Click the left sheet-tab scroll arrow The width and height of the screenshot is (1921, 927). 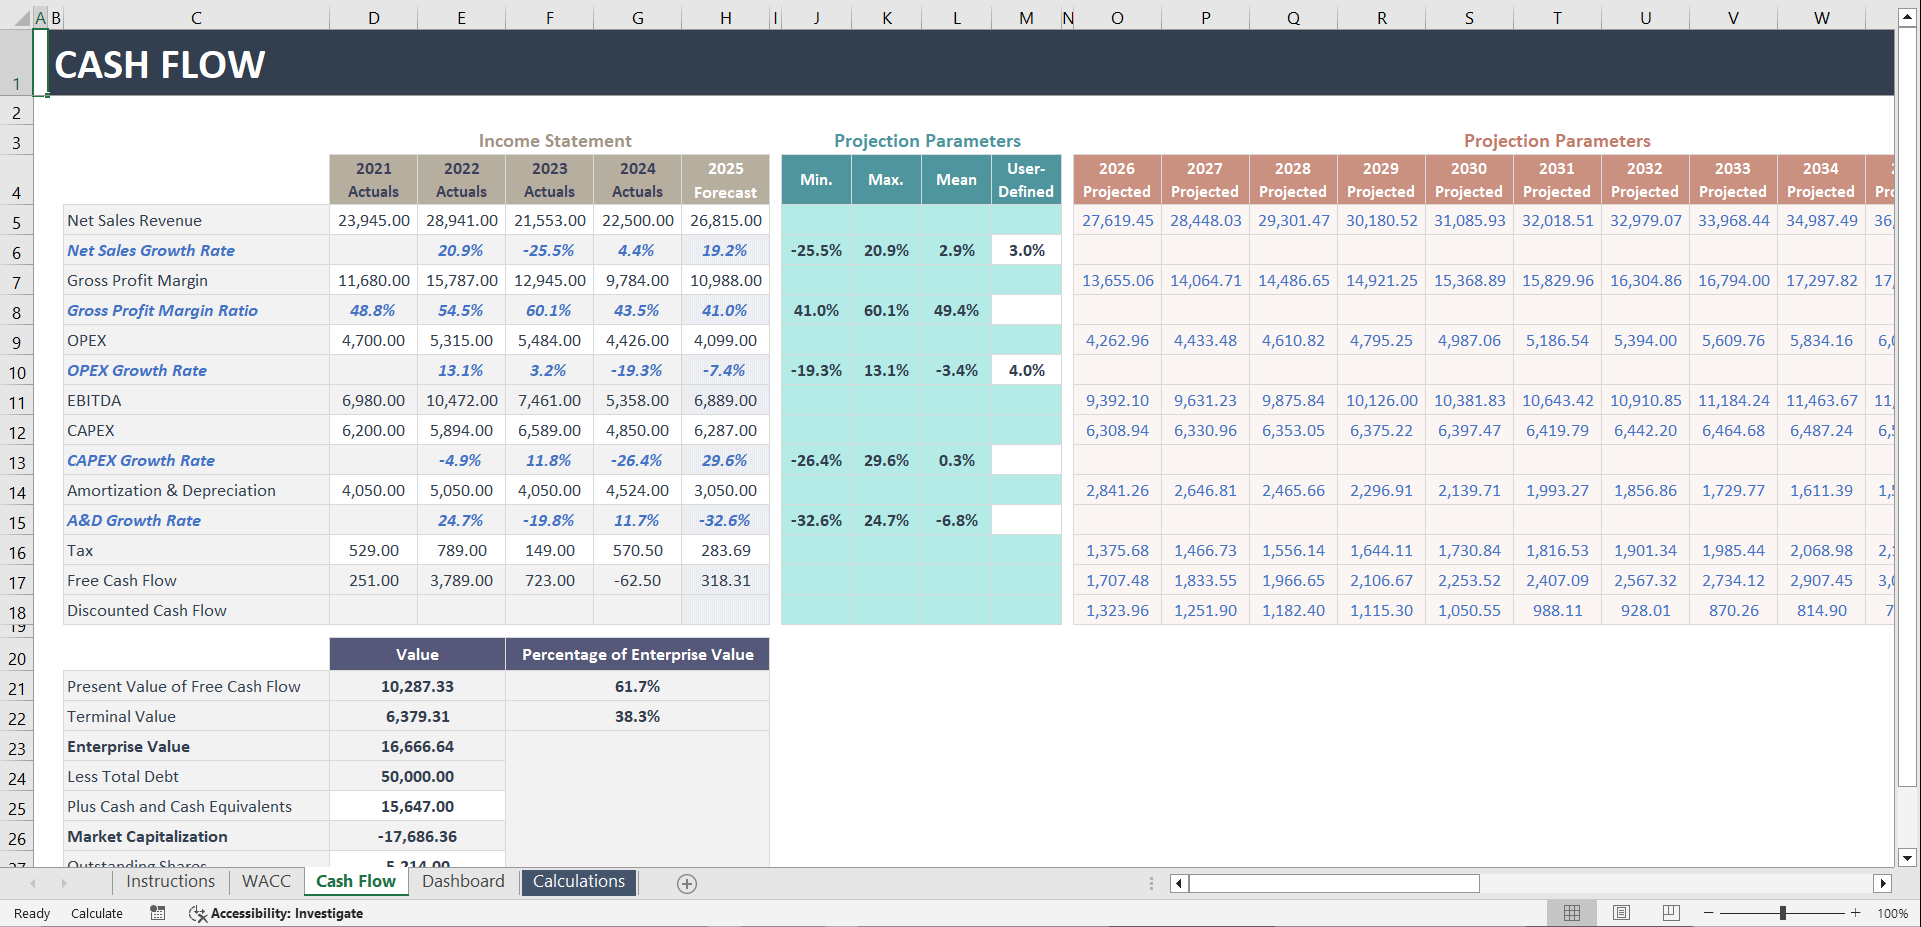[33, 883]
